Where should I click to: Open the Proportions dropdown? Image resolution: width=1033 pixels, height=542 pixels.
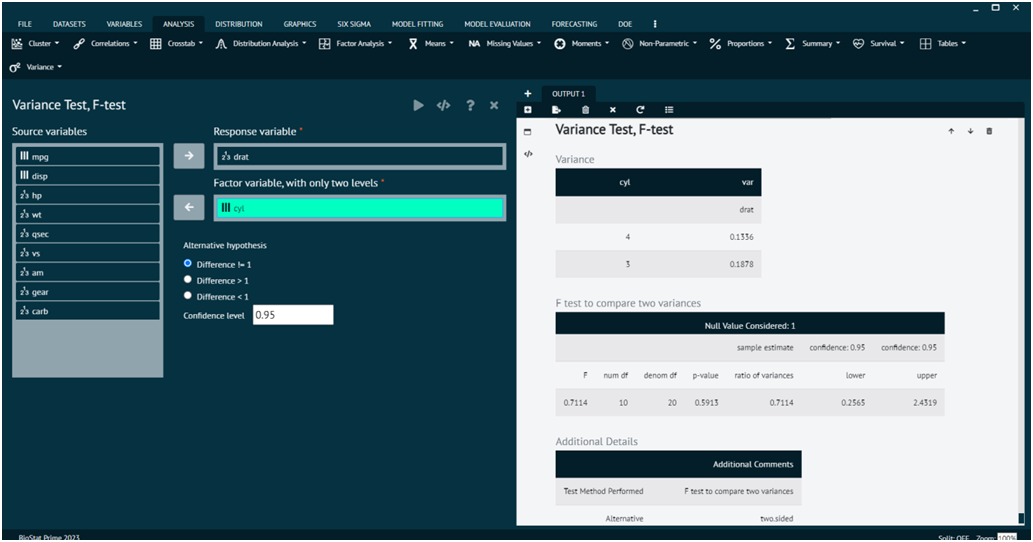741,43
